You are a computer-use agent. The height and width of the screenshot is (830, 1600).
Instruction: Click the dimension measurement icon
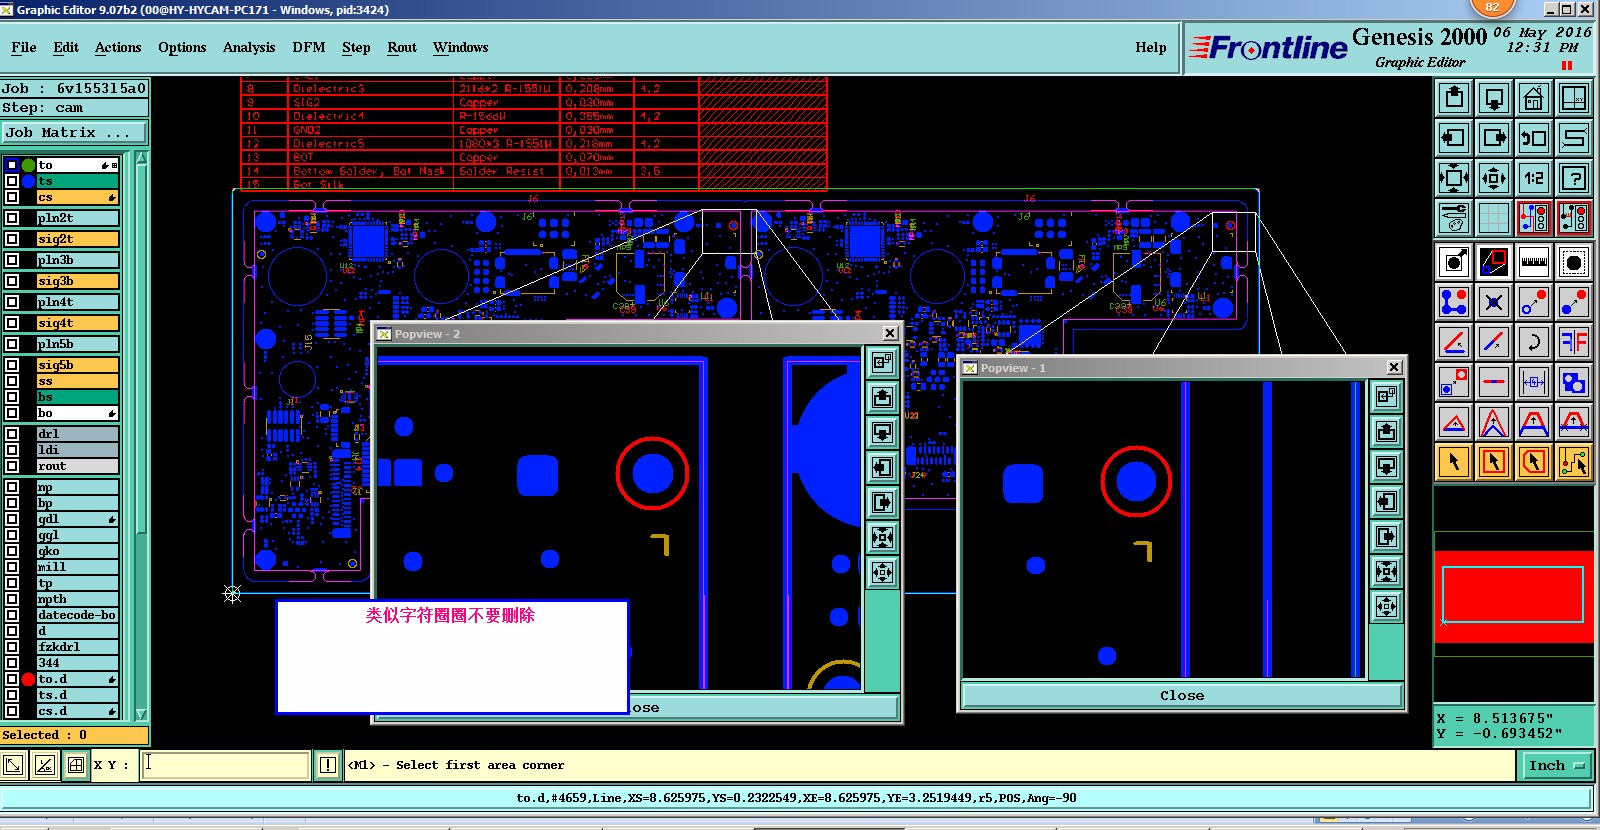tap(1534, 382)
